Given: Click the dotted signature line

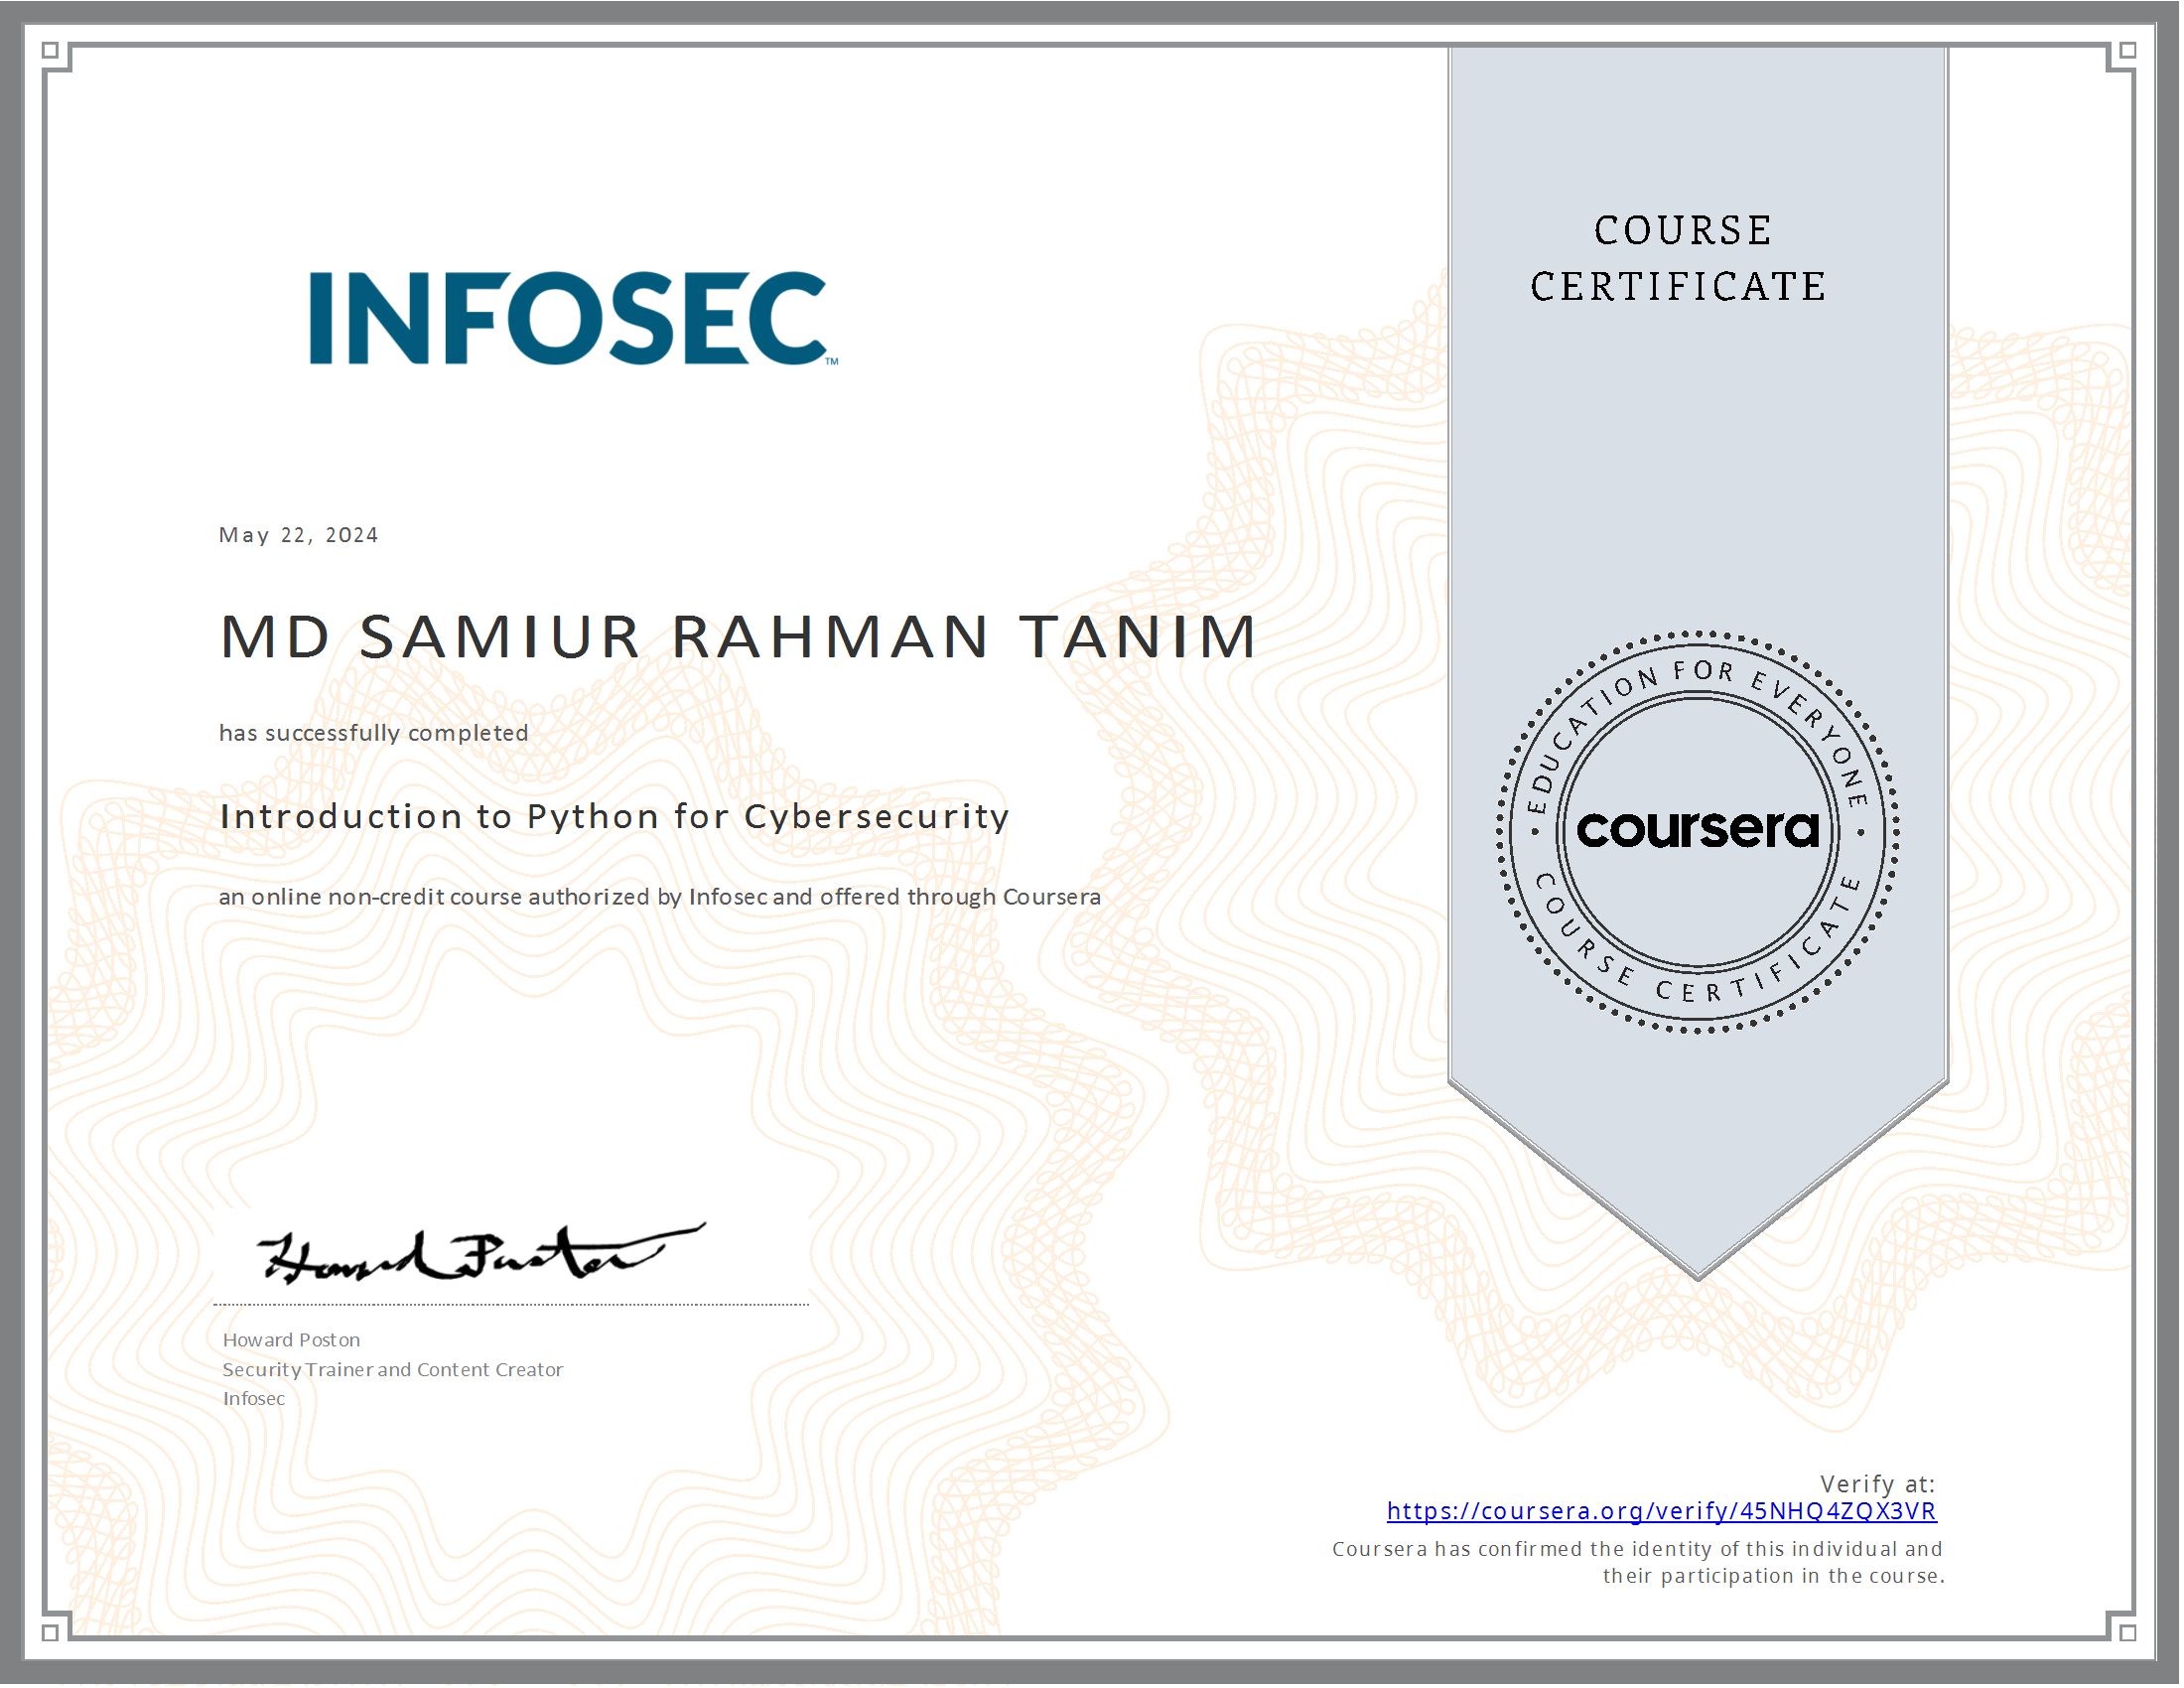Looking at the screenshot, I should (510, 1302).
